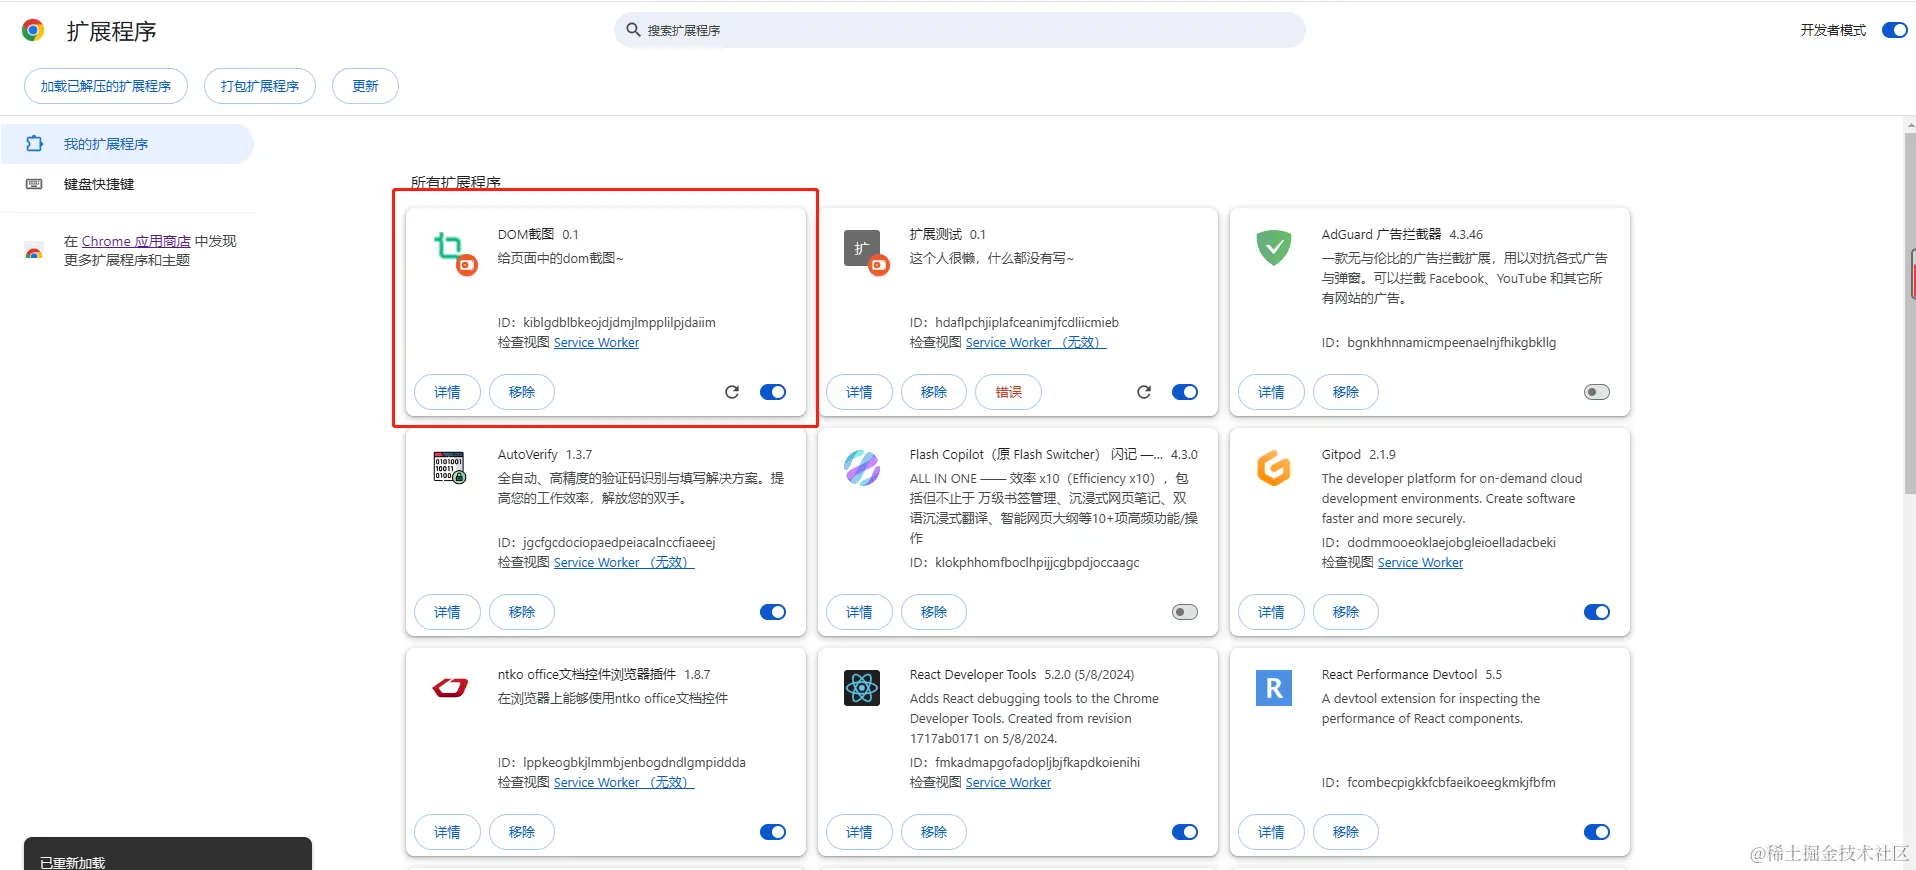Image resolution: width=1916 pixels, height=870 pixels.
Task: Click the 搜索扩展程序 search field
Action: 960,30
